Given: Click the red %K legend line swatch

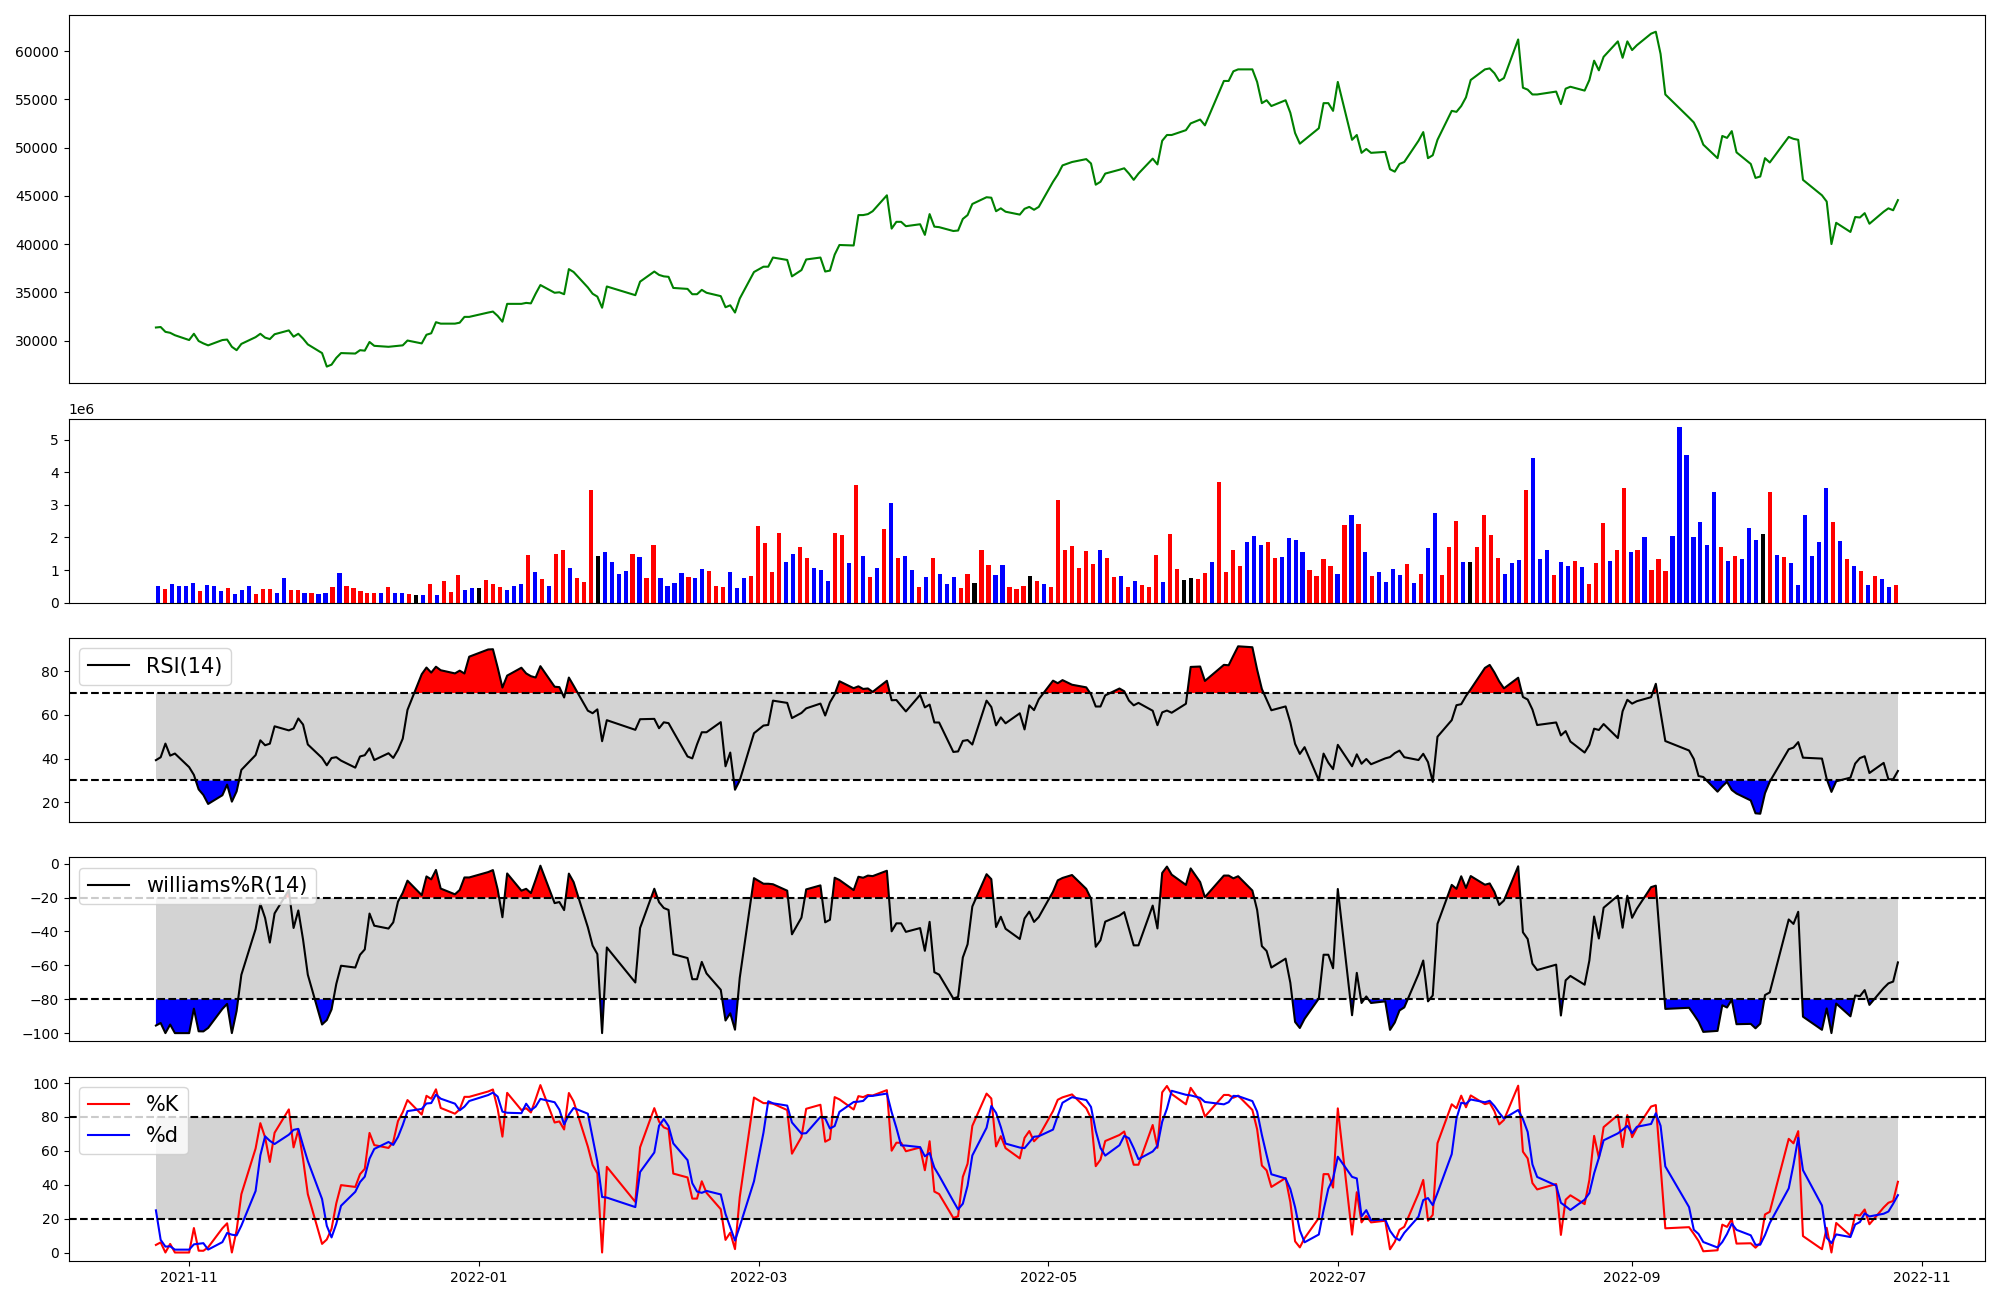Looking at the screenshot, I should pyautogui.click(x=109, y=1104).
